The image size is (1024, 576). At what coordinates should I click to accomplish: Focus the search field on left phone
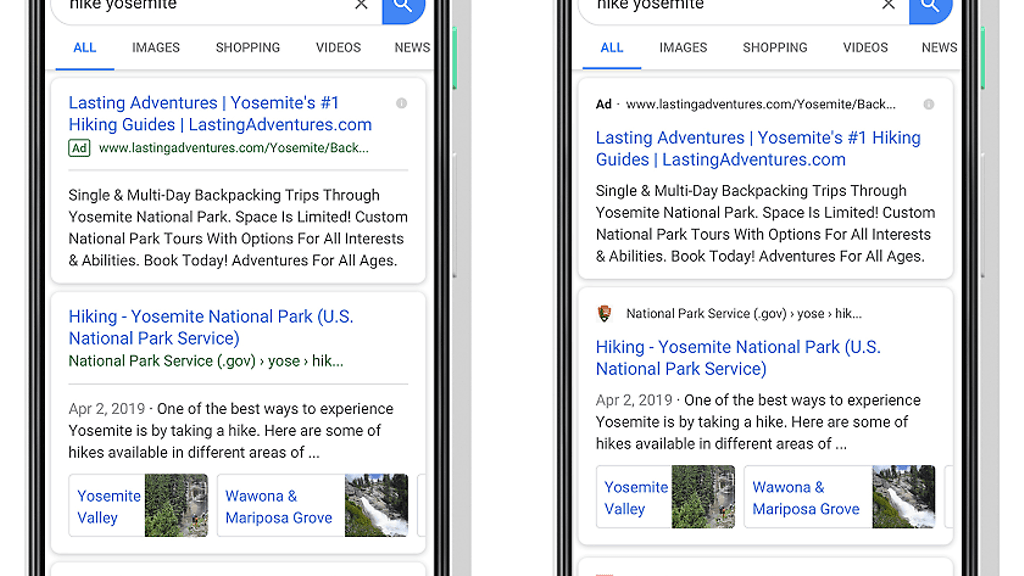click(x=200, y=6)
